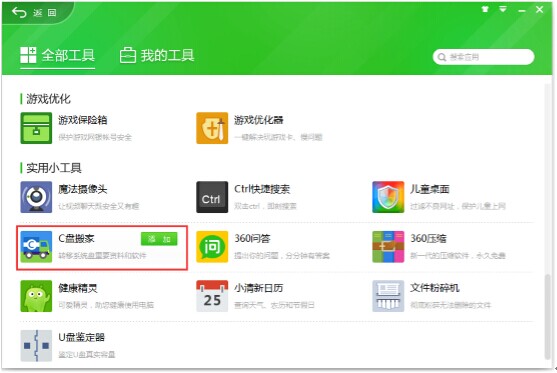Switch to the 全部工具 tab

coord(58,56)
